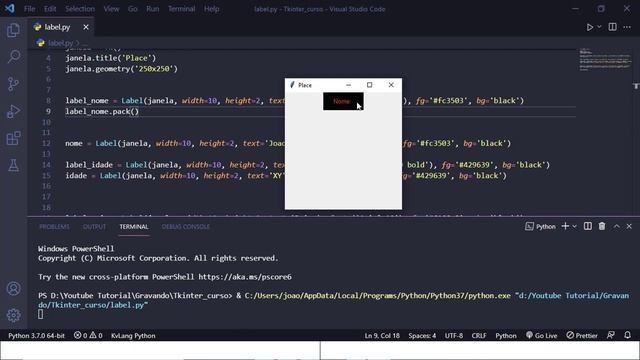Open the Source Control view
The height and width of the screenshot is (360, 640).
tap(13, 84)
